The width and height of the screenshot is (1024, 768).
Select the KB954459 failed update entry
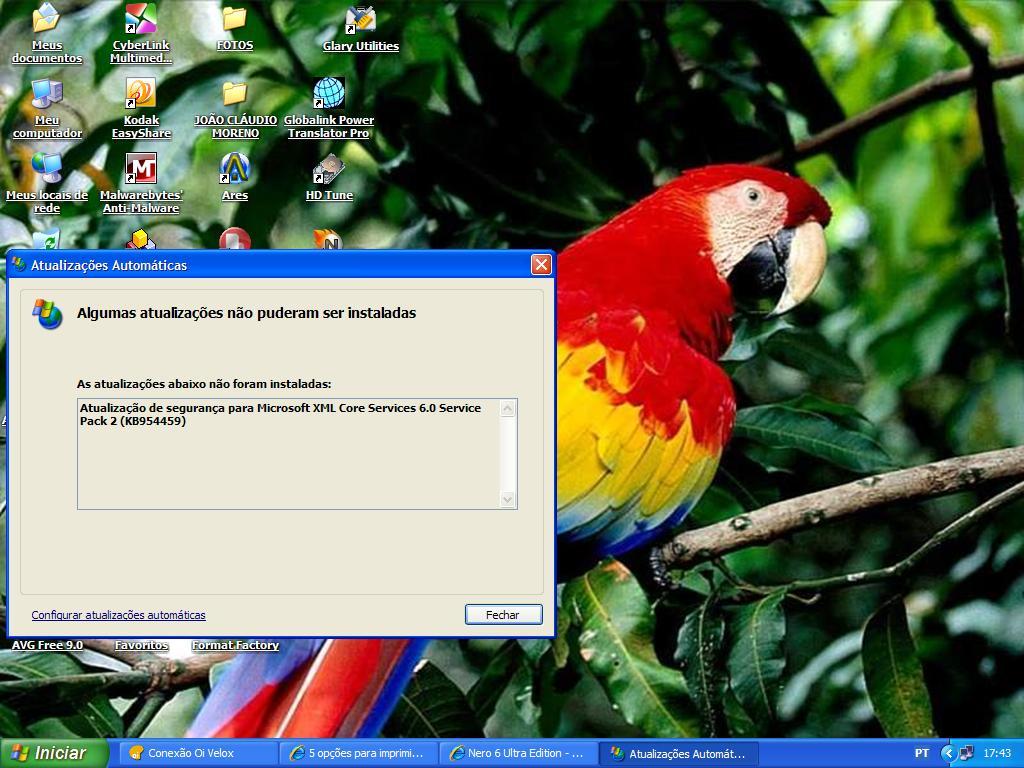tap(280, 415)
